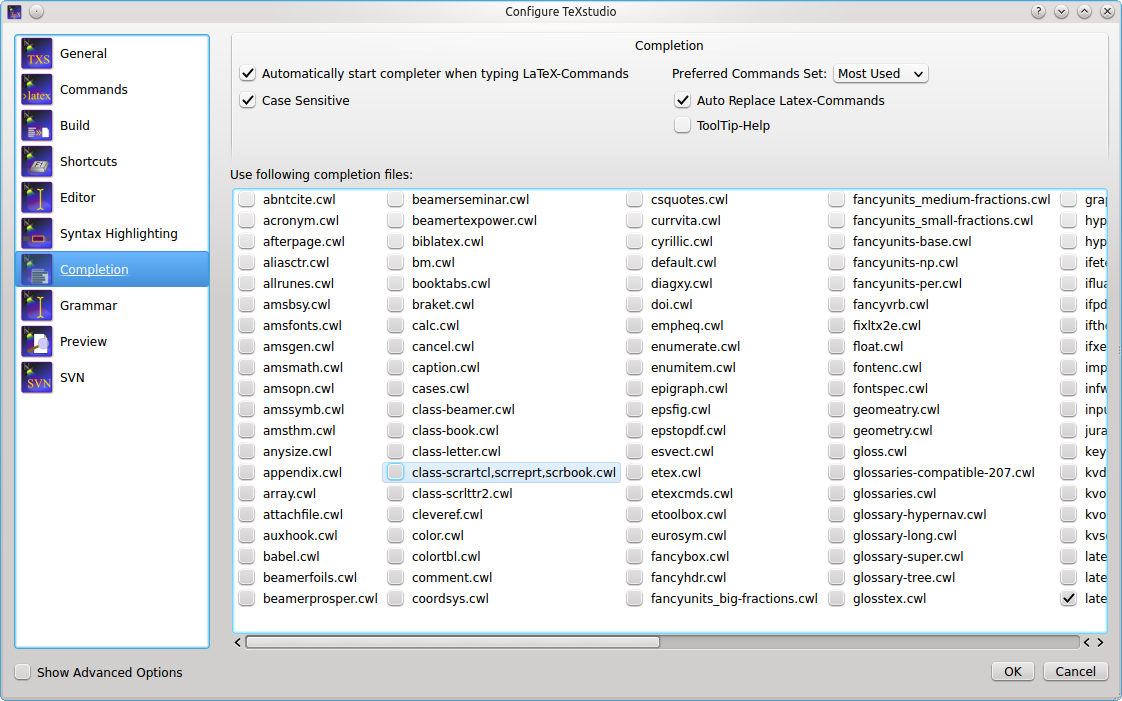
Task: Open the SVN settings icon
Action: [37, 378]
